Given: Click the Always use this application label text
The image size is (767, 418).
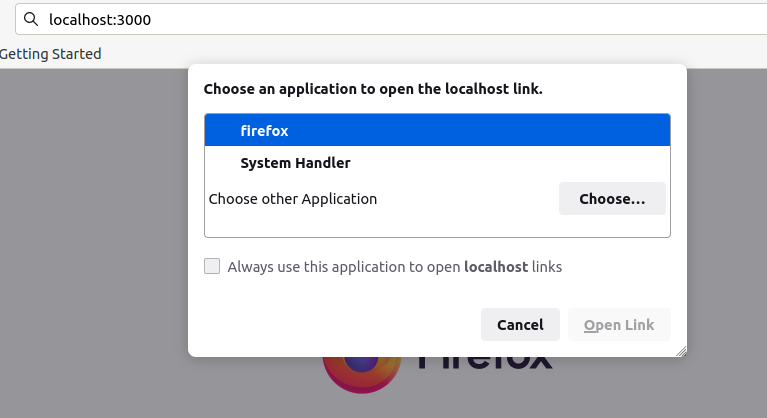Looking at the screenshot, I should tap(395, 266).
